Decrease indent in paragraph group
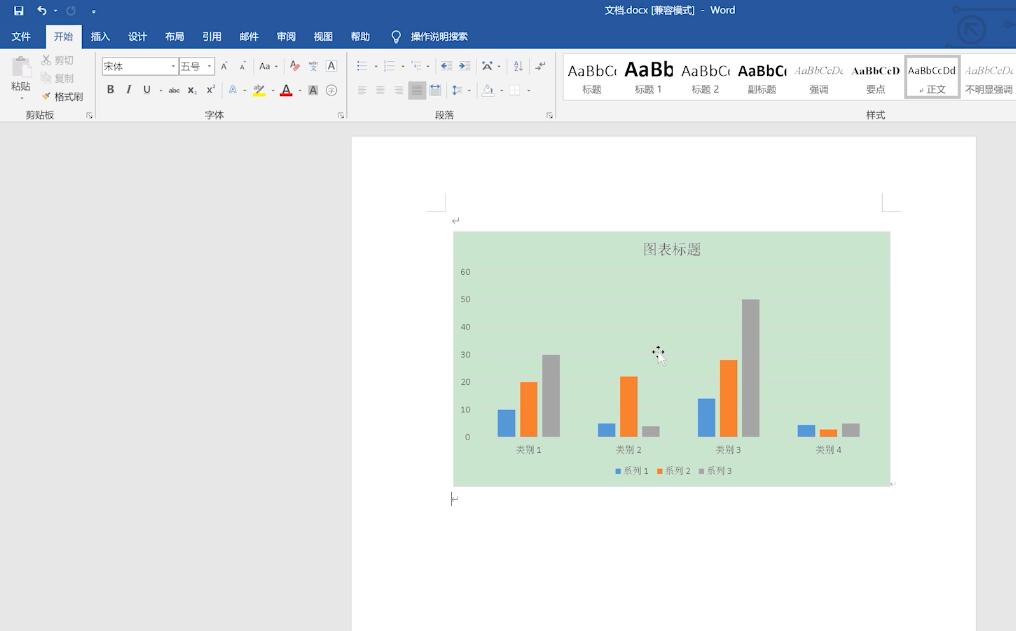Viewport: 1016px width, 631px height. tap(446, 66)
